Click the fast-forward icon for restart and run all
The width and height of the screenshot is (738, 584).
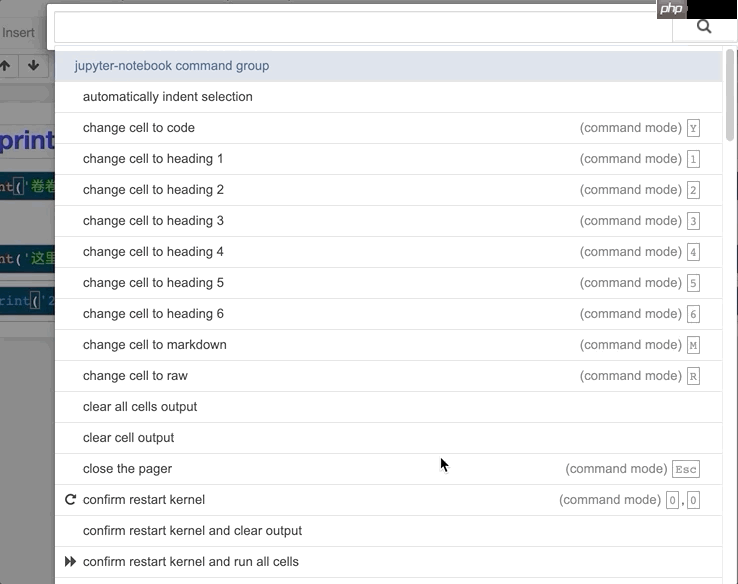tap(70, 562)
